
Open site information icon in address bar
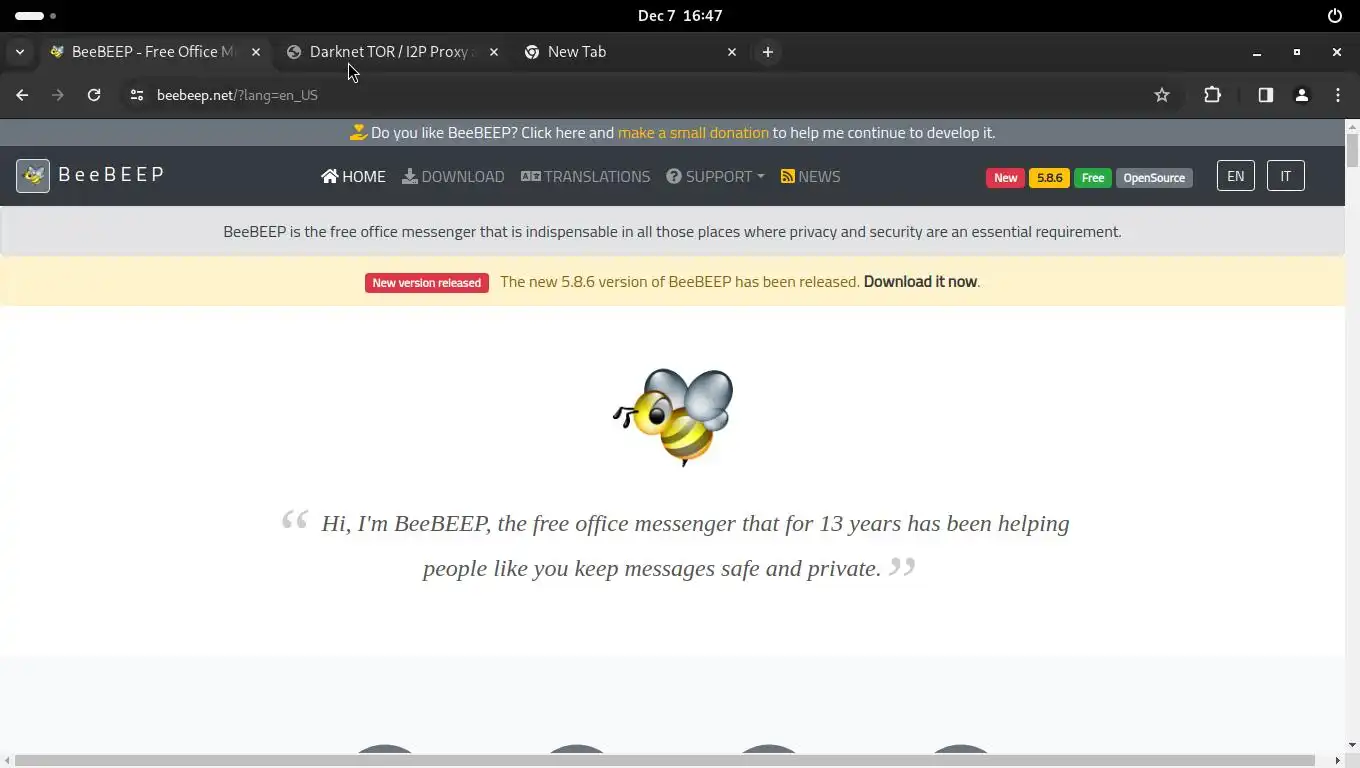click(137, 95)
